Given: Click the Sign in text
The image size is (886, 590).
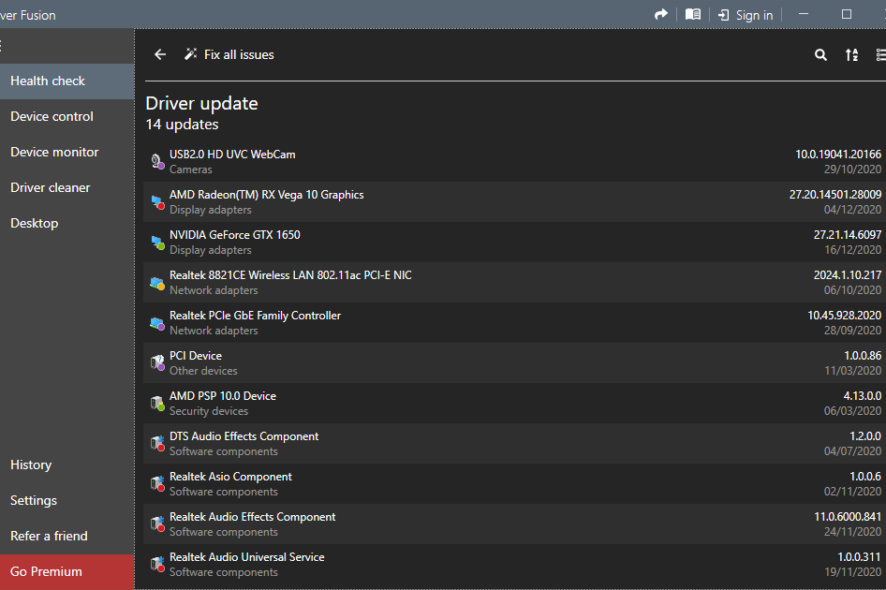Looking at the screenshot, I should point(754,15).
